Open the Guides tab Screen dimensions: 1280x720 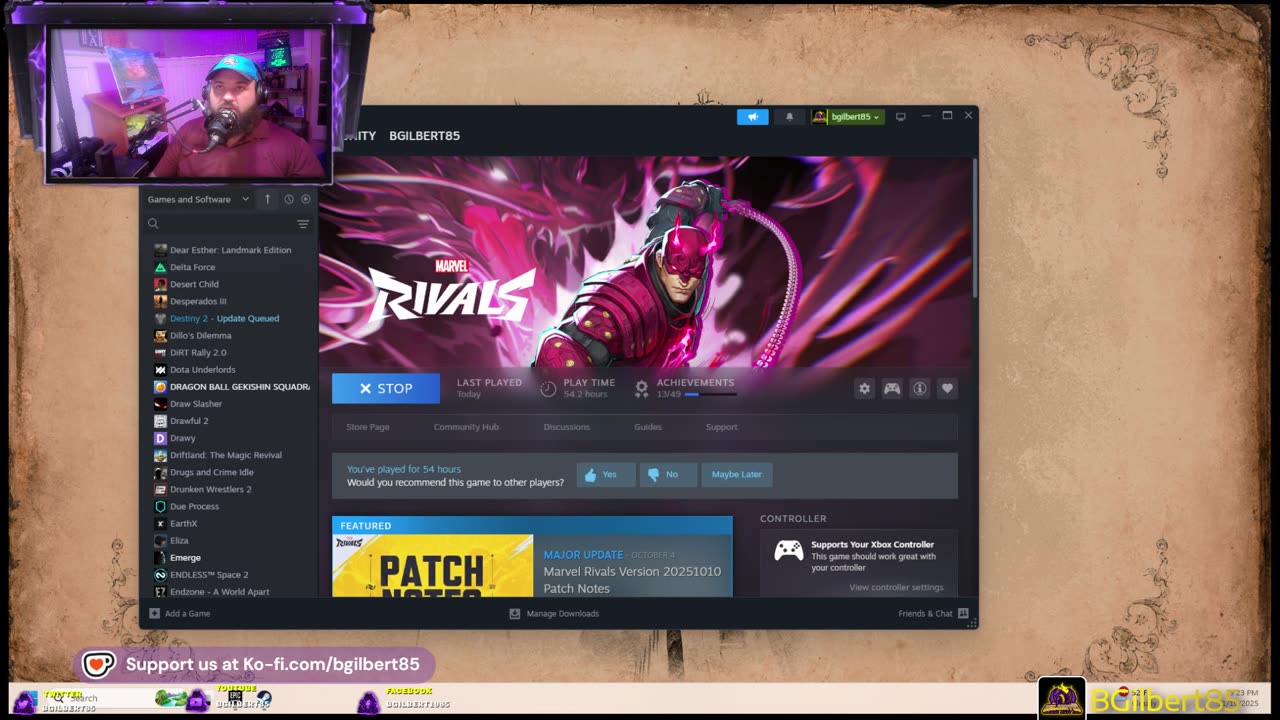click(x=648, y=427)
